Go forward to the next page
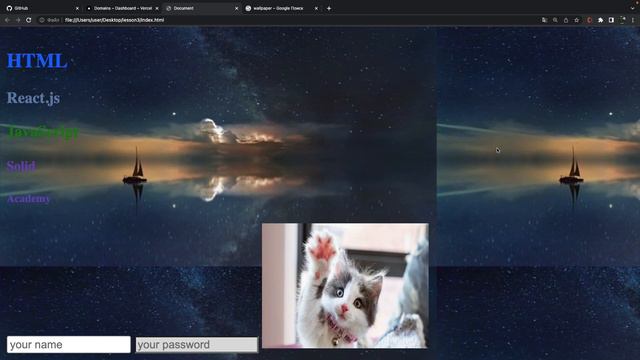The height and width of the screenshot is (360, 640). pyautogui.click(x=18, y=20)
